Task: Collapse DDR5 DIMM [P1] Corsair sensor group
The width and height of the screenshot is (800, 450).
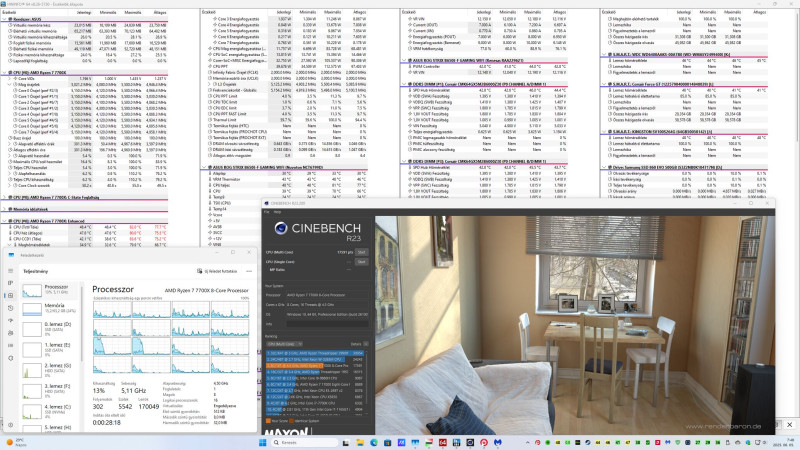Action: click(x=404, y=84)
